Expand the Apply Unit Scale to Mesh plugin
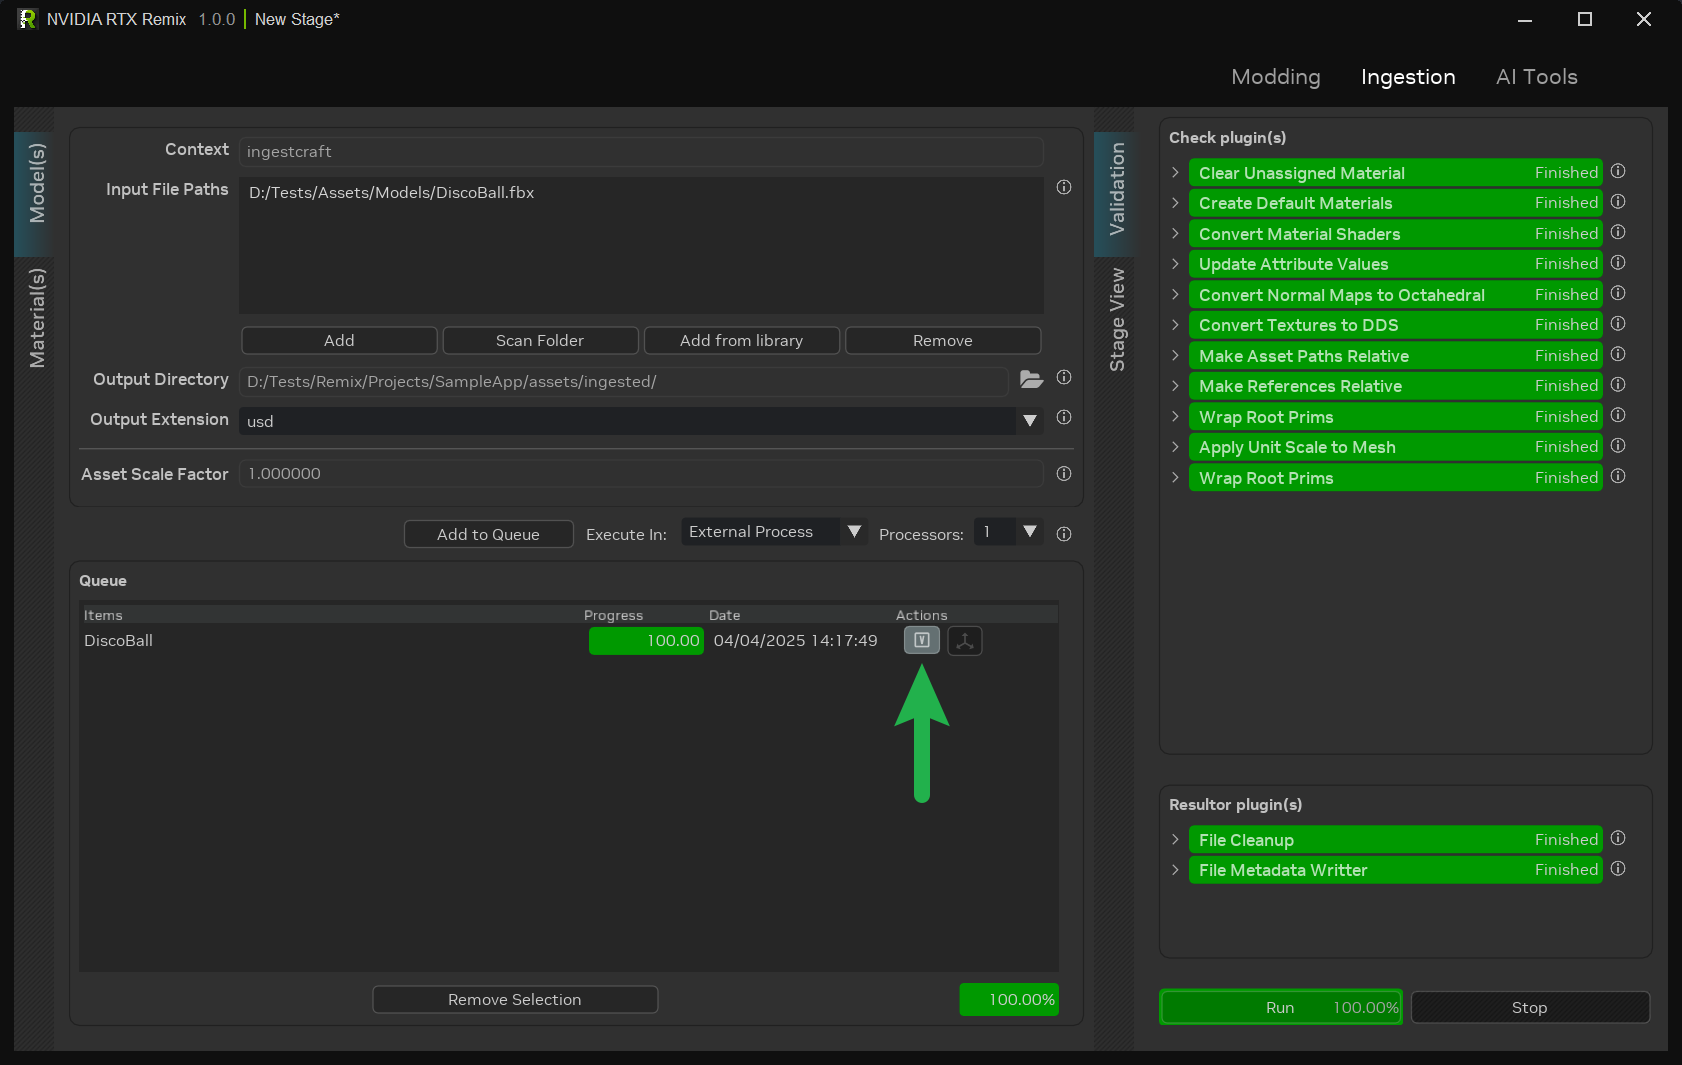1682x1065 pixels. (x=1176, y=447)
